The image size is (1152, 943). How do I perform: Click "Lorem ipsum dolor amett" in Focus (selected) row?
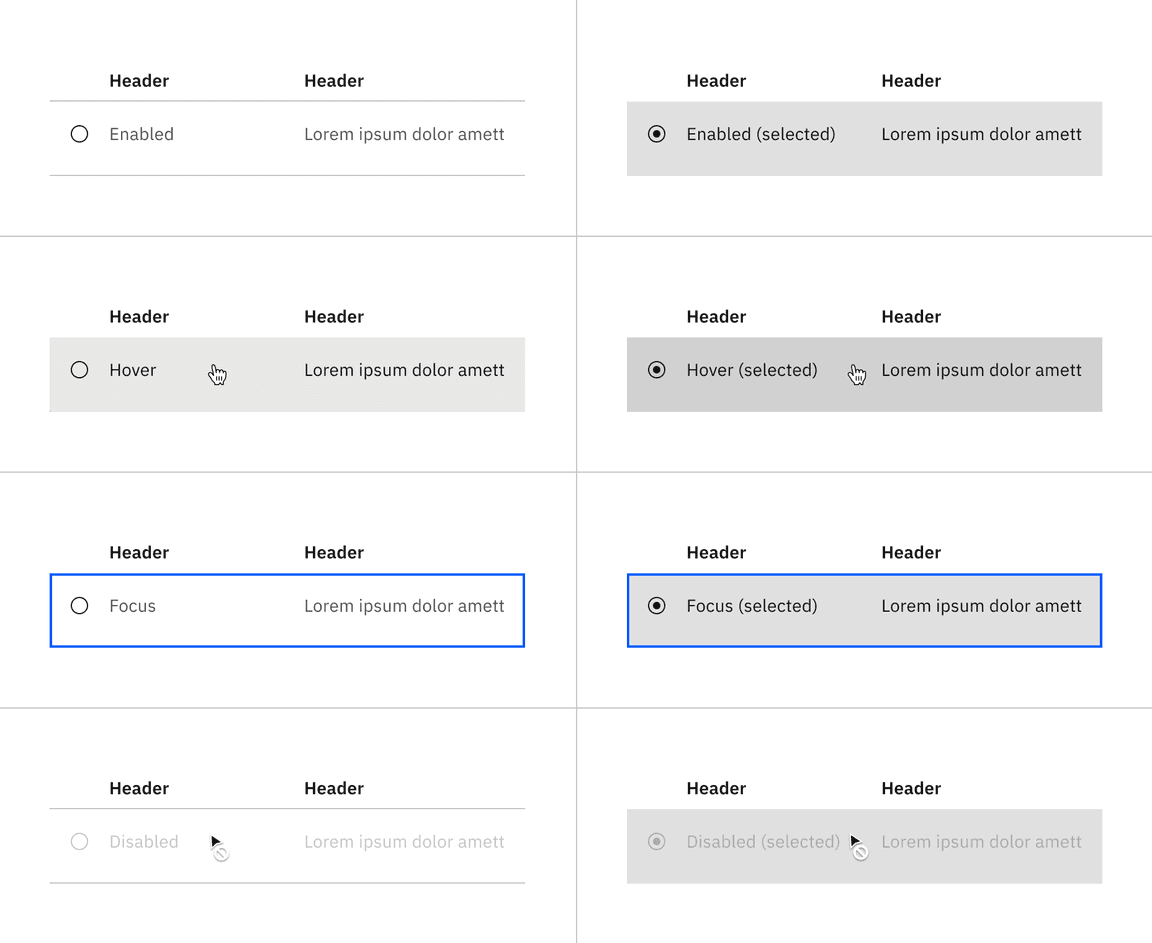click(982, 606)
